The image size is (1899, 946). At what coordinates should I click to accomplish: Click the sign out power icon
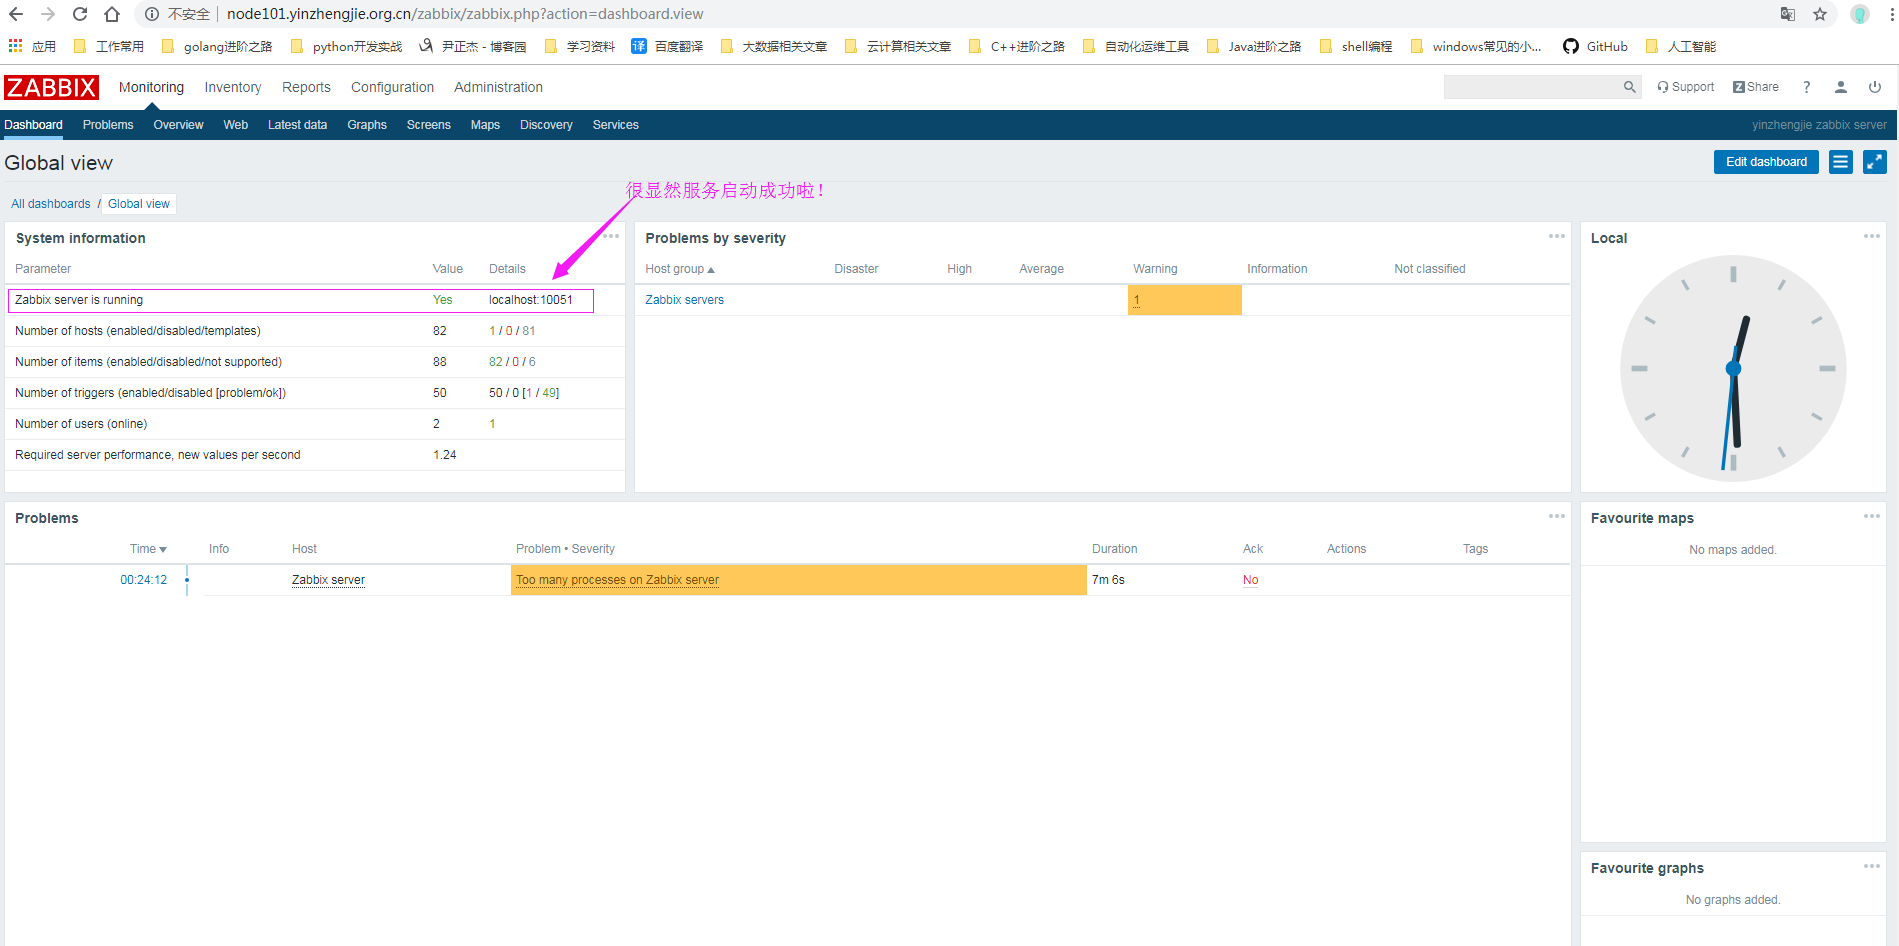[1875, 87]
